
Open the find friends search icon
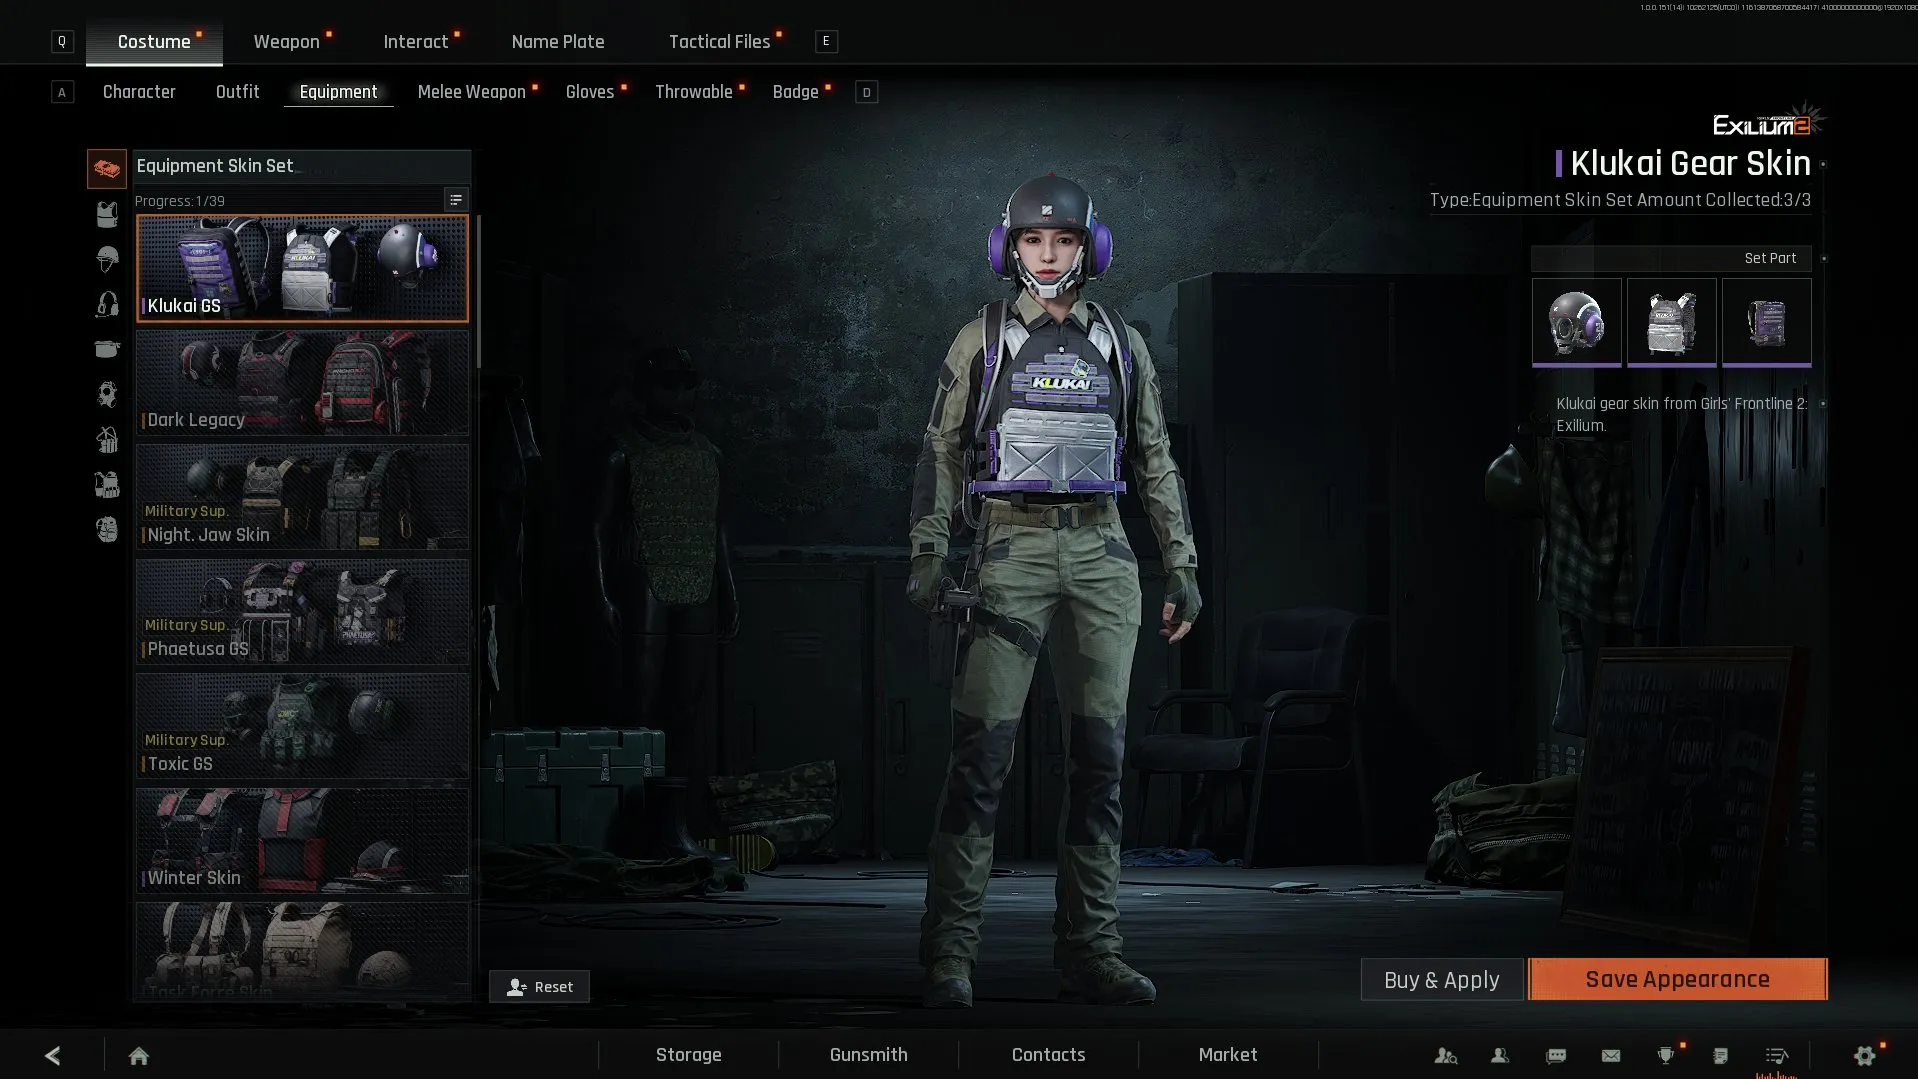coord(1445,1055)
